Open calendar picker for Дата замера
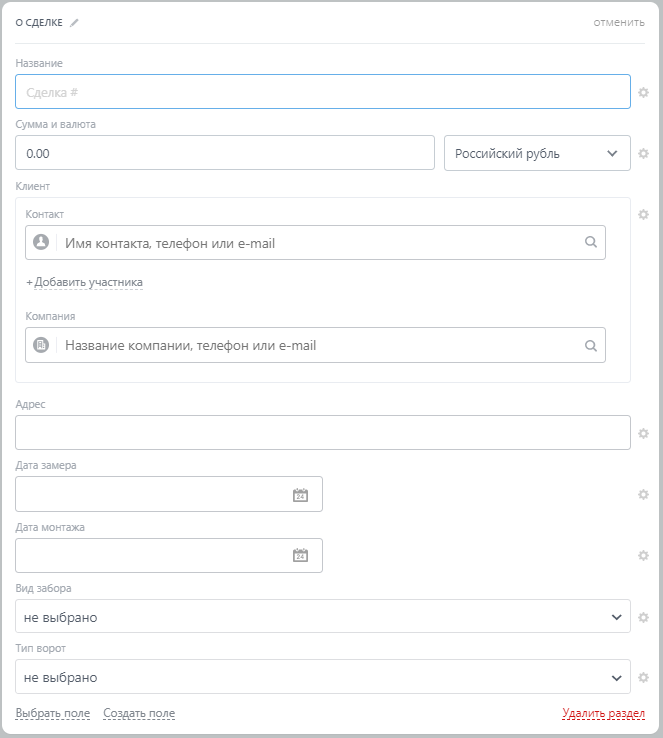This screenshot has height=738, width=663. (x=300, y=495)
